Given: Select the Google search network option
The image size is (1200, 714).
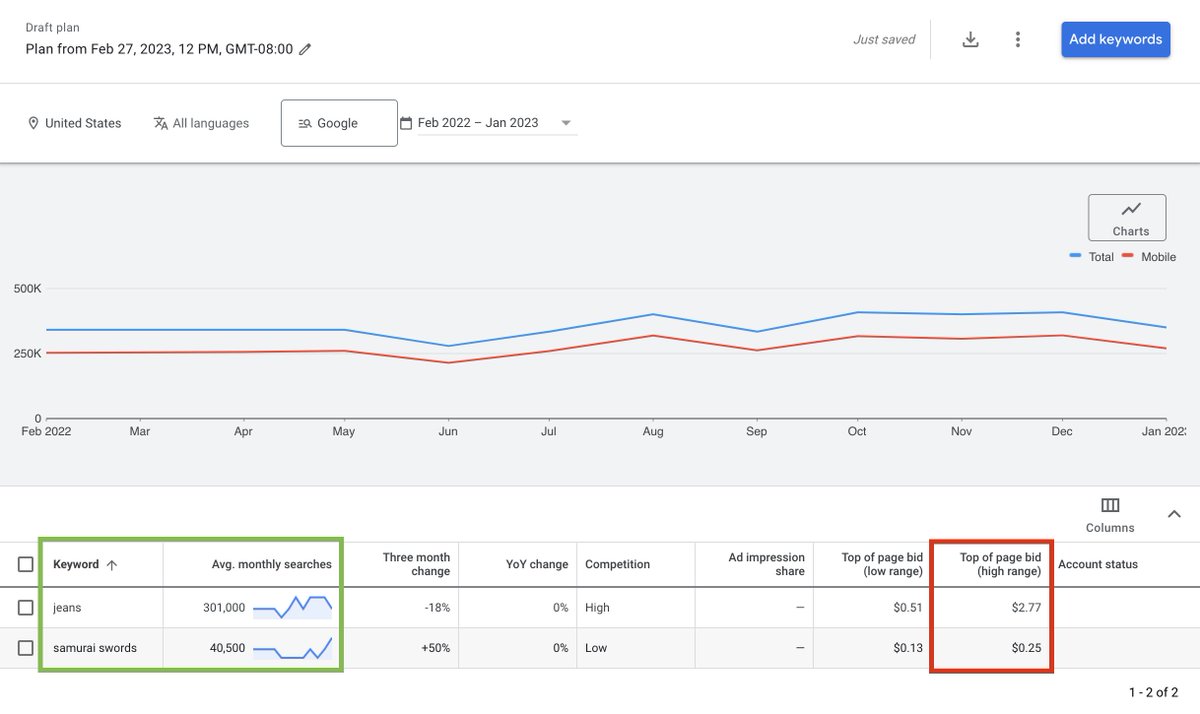Looking at the screenshot, I should point(339,123).
